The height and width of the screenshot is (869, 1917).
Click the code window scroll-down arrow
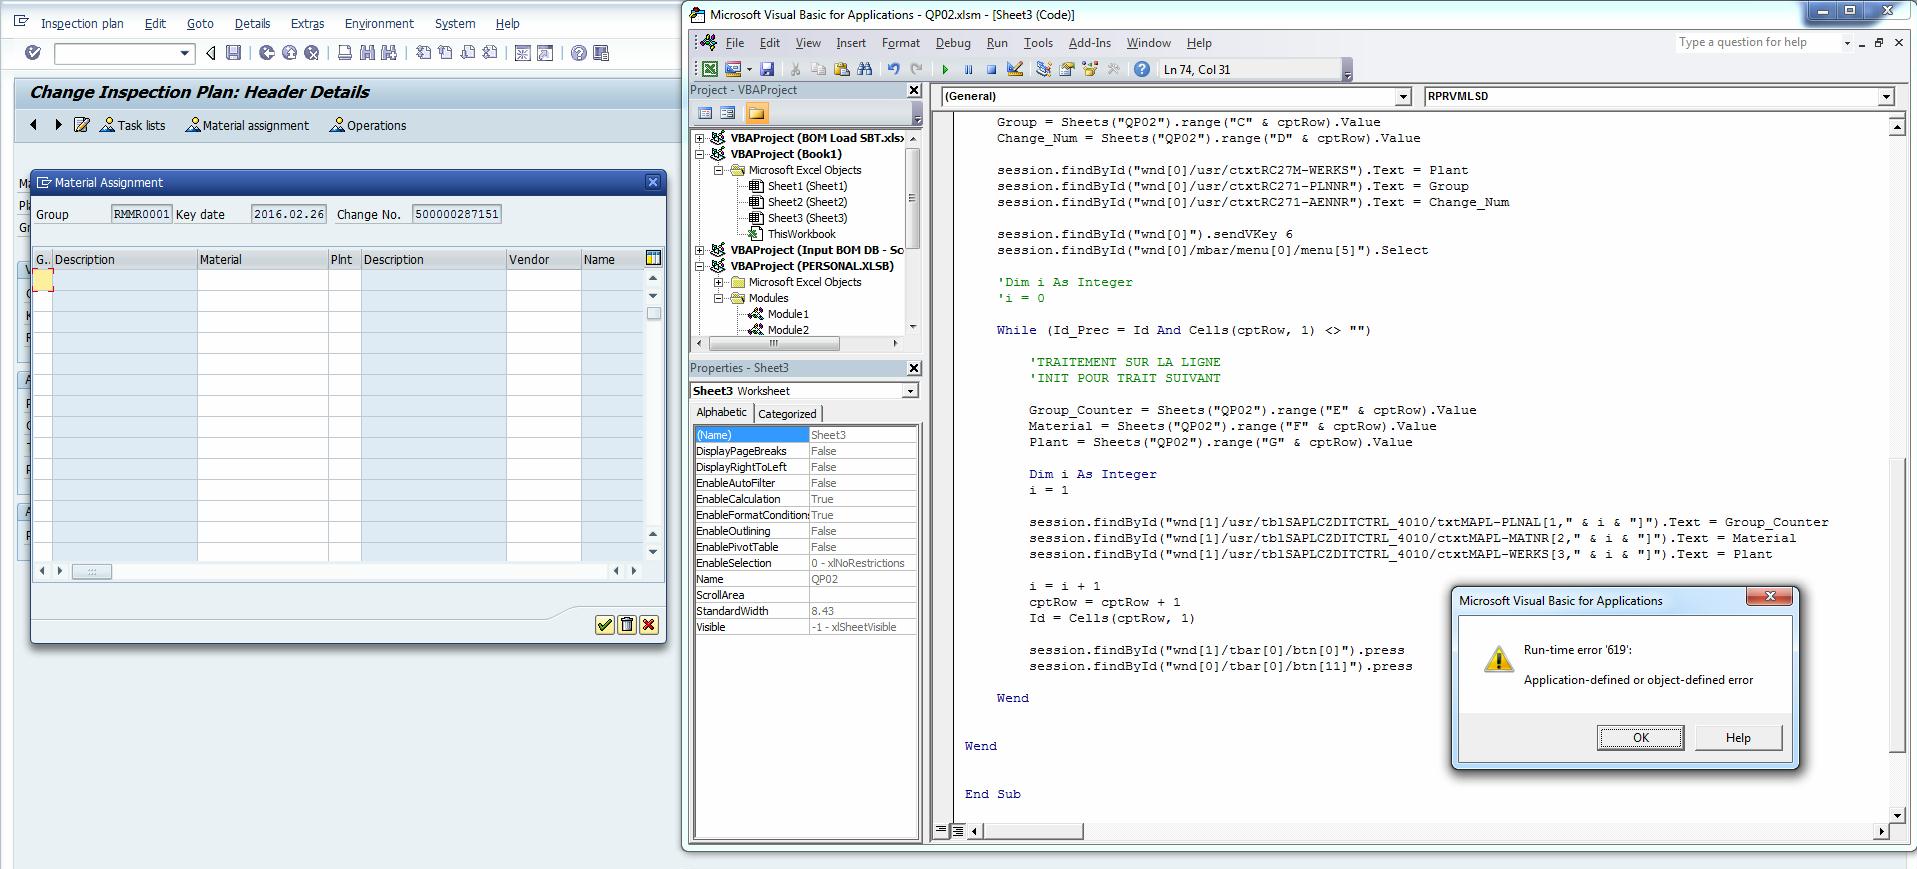pos(1896,814)
